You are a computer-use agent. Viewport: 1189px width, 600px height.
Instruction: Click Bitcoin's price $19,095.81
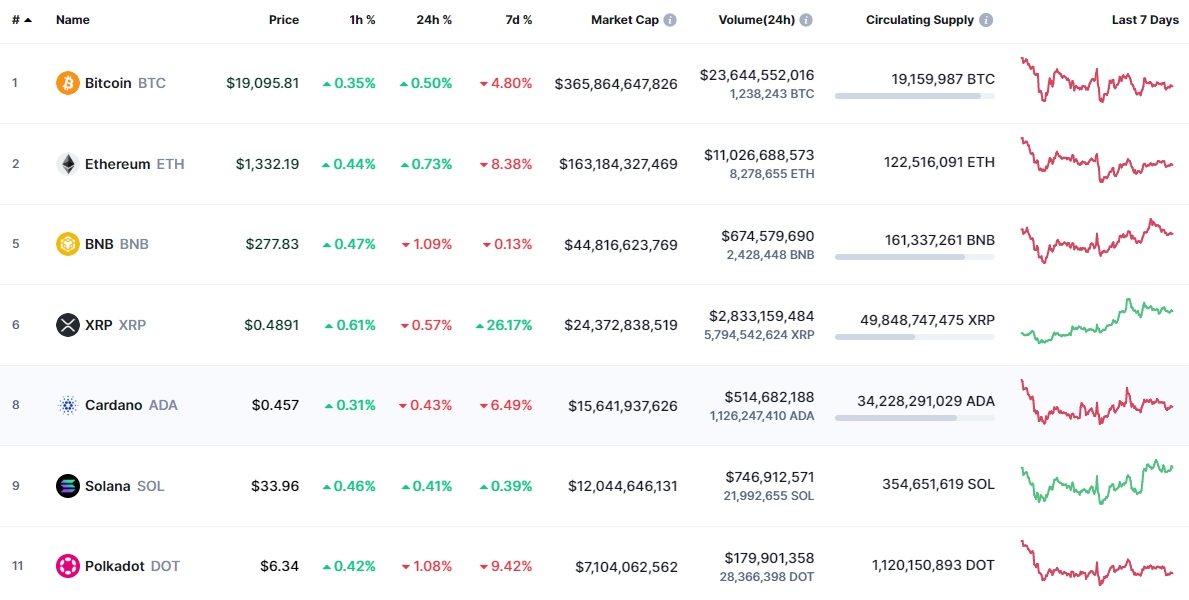(262, 83)
